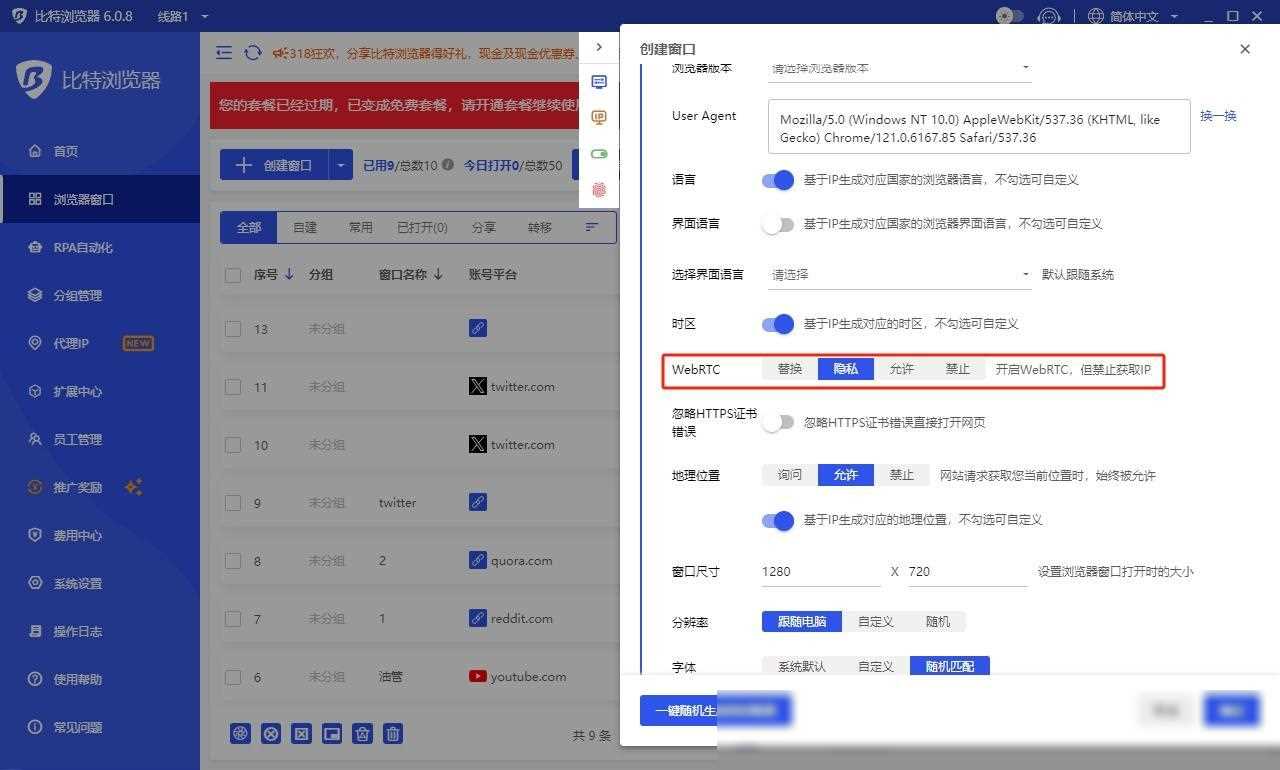Click the 创建窗口 button

tap(275, 165)
